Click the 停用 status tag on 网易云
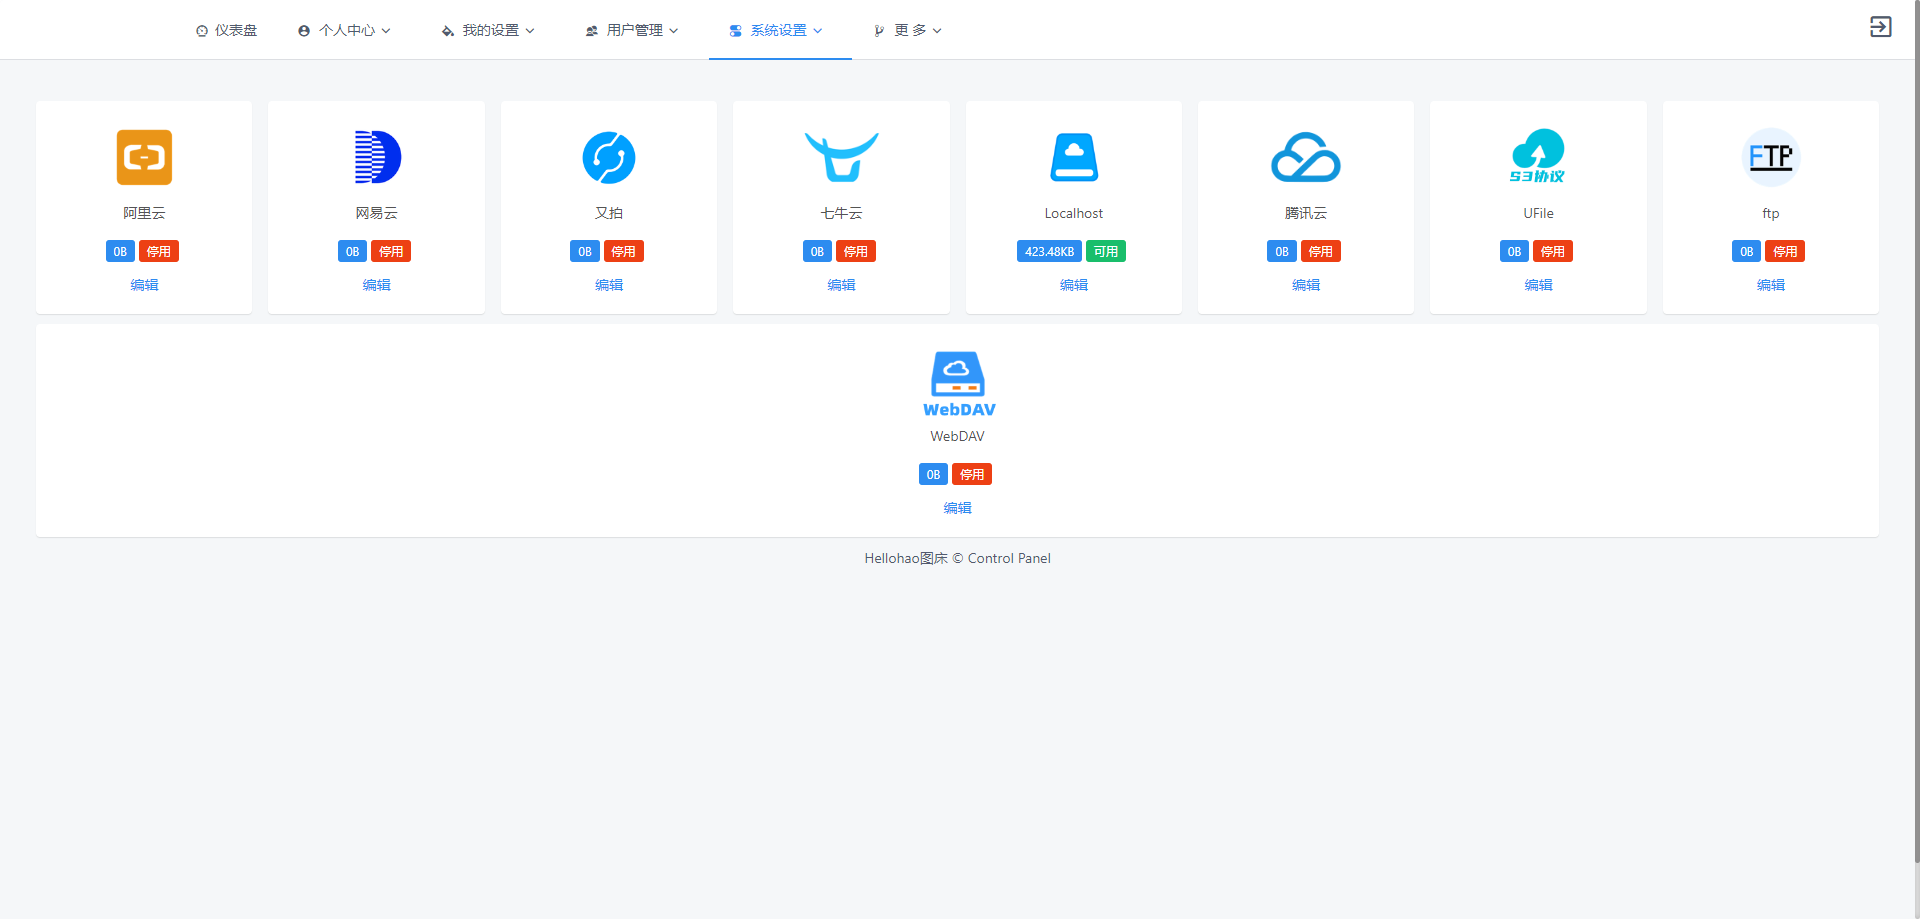 [x=391, y=251]
